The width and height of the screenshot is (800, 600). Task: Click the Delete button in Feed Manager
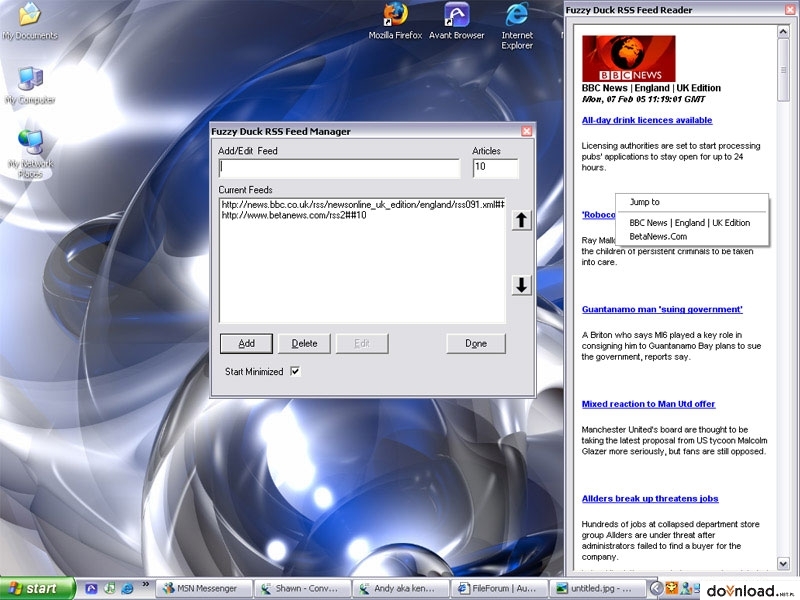coord(305,343)
